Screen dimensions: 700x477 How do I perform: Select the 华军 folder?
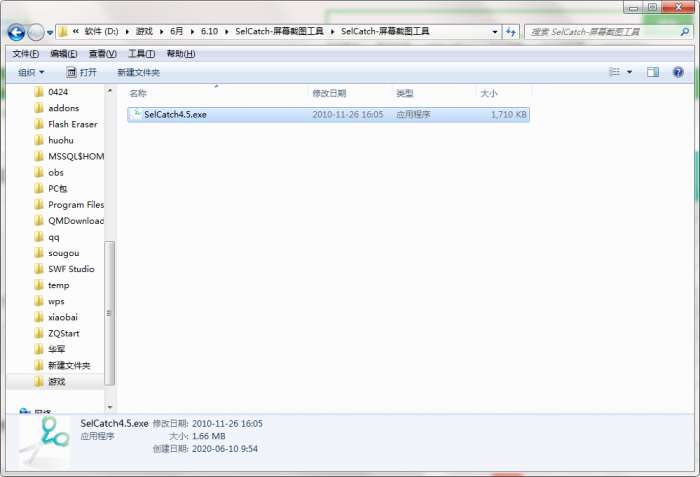[56, 349]
